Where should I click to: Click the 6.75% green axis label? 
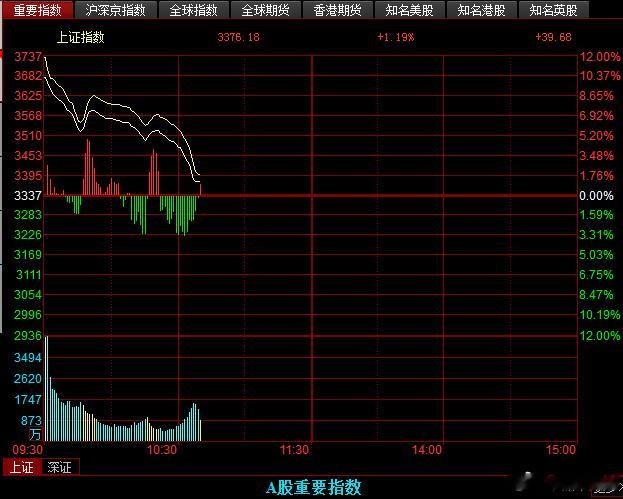pos(596,275)
